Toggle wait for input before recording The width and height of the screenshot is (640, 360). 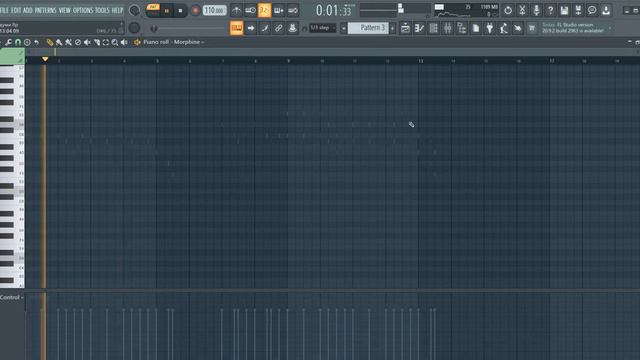251,10
